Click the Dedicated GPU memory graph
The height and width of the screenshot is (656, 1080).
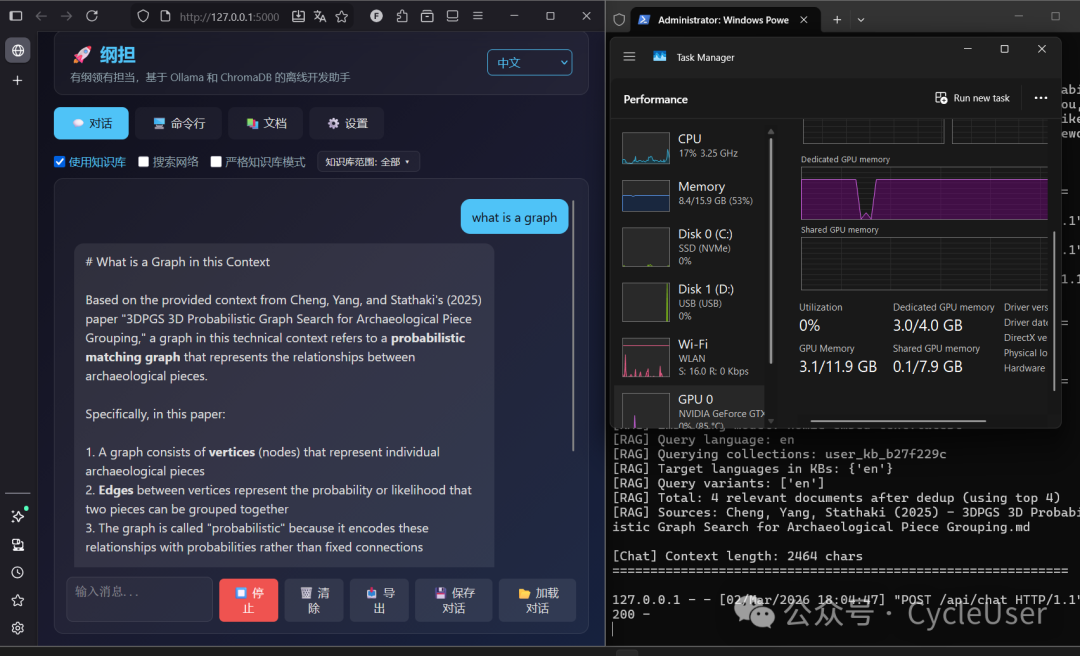[924, 193]
